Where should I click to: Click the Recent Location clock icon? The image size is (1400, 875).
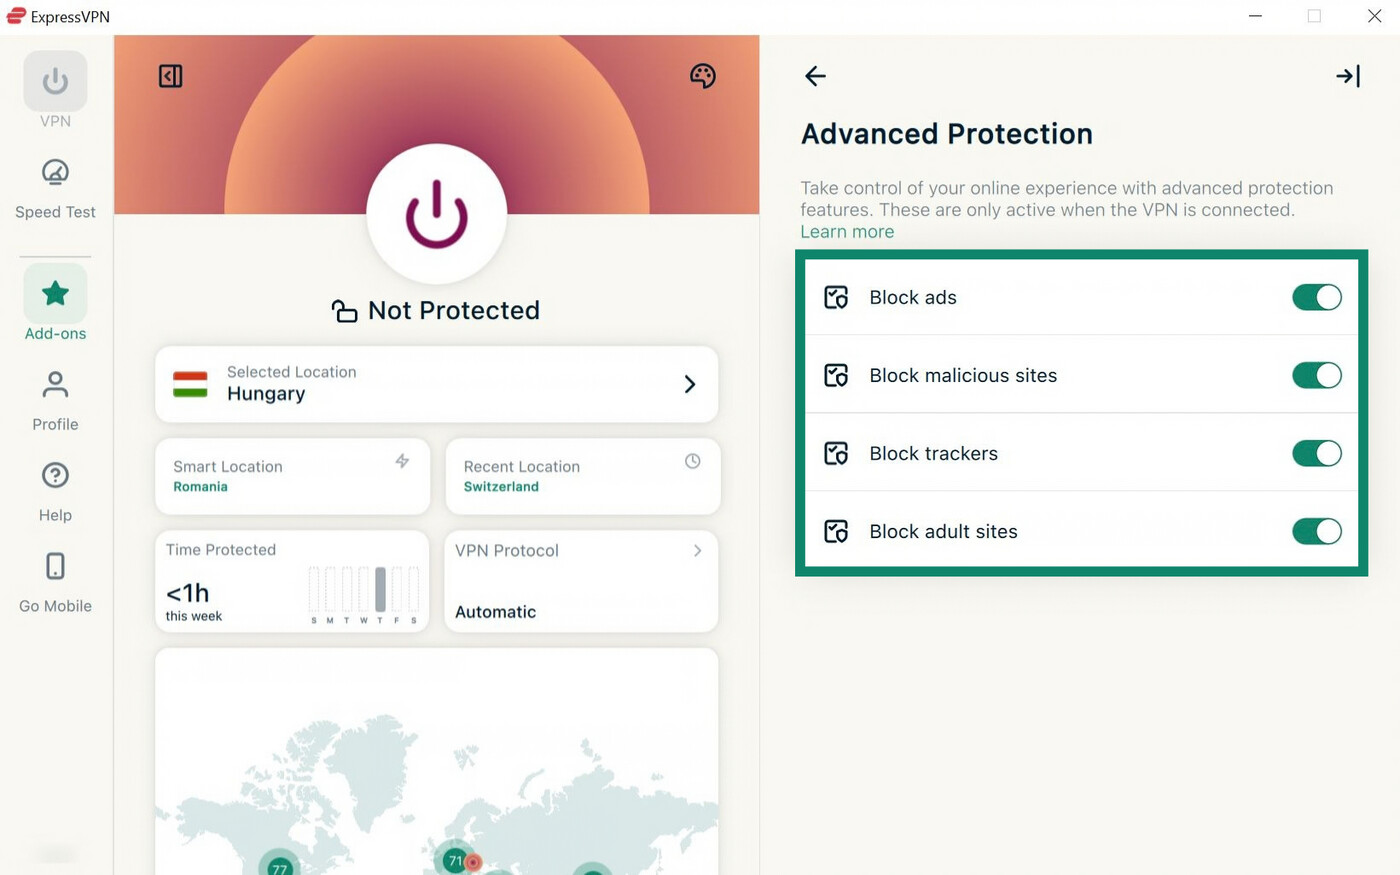coord(692,461)
